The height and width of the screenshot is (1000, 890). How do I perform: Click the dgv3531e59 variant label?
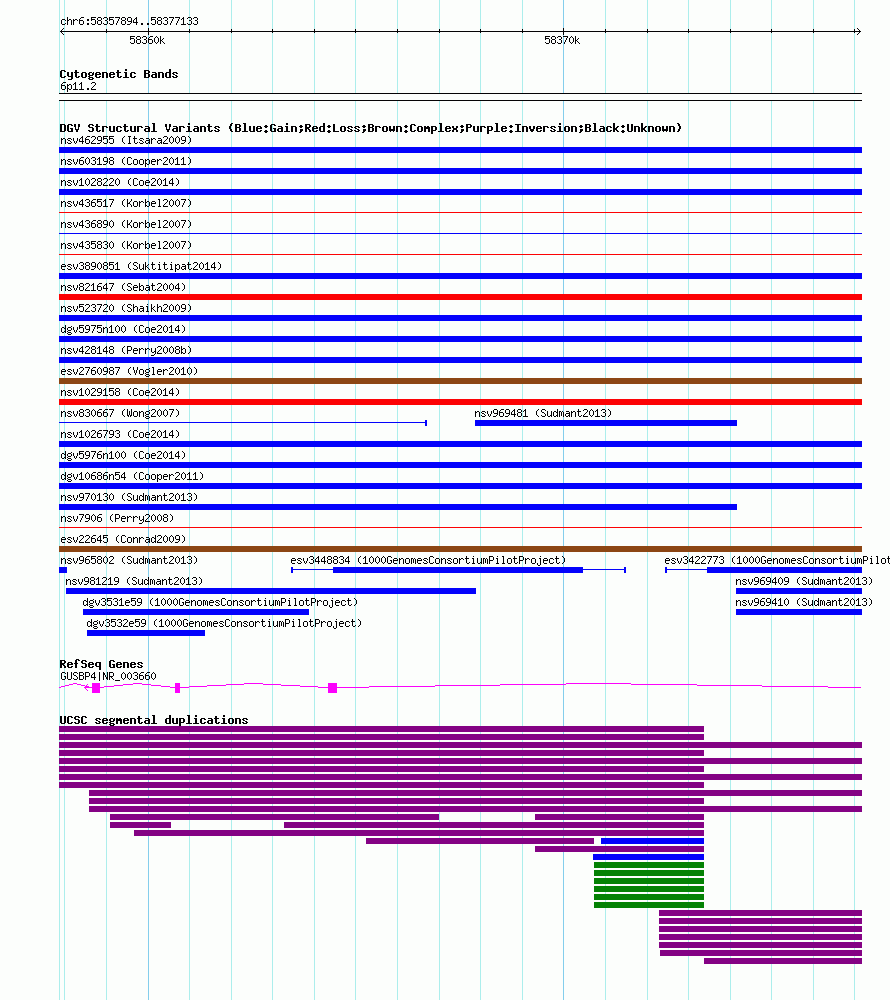pyautogui.click(x=220, y=603)
